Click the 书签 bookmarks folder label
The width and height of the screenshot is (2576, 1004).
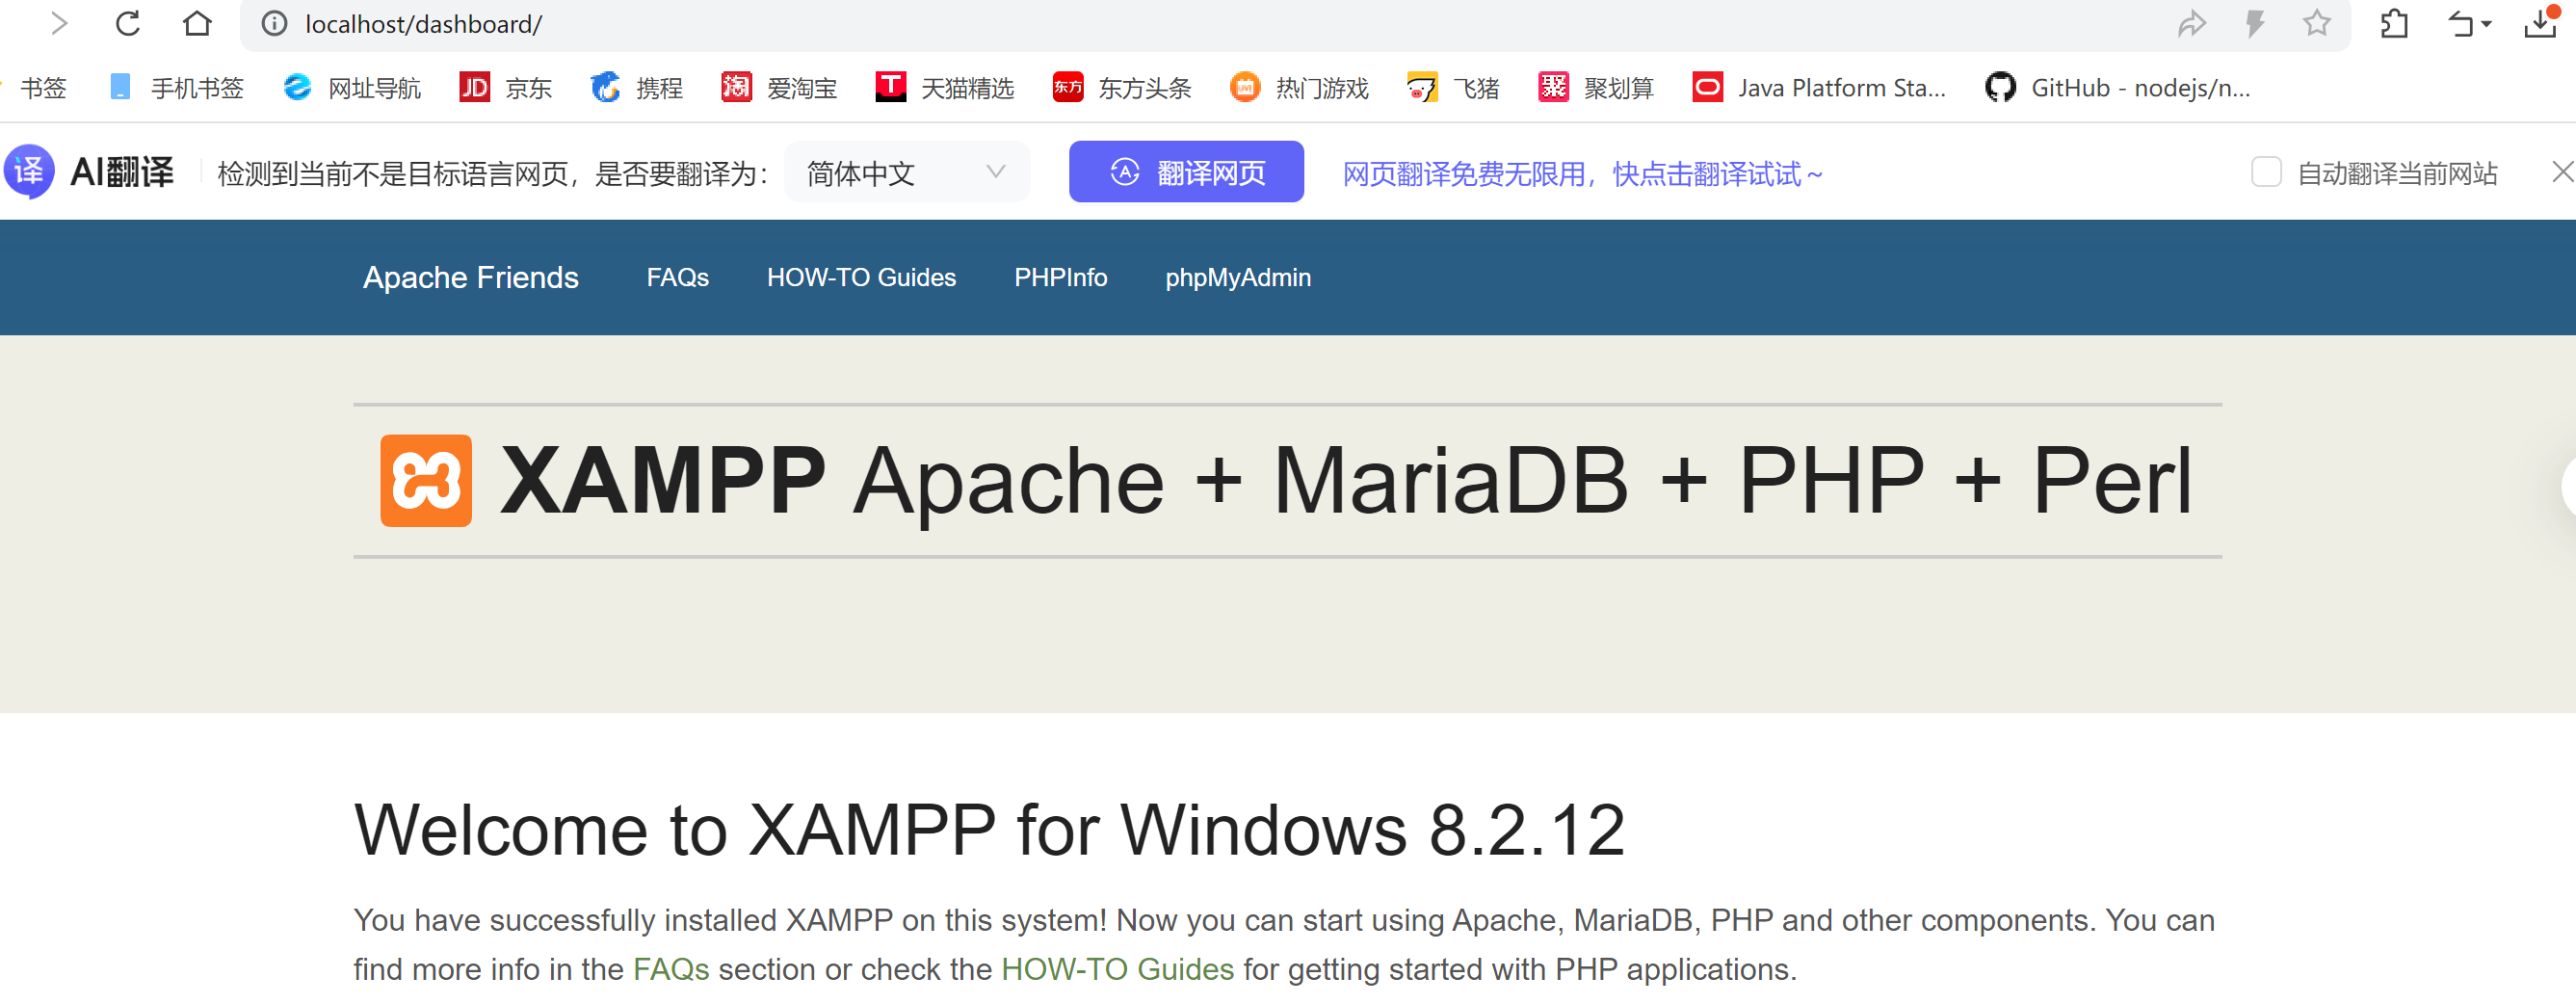click(43, 88)
